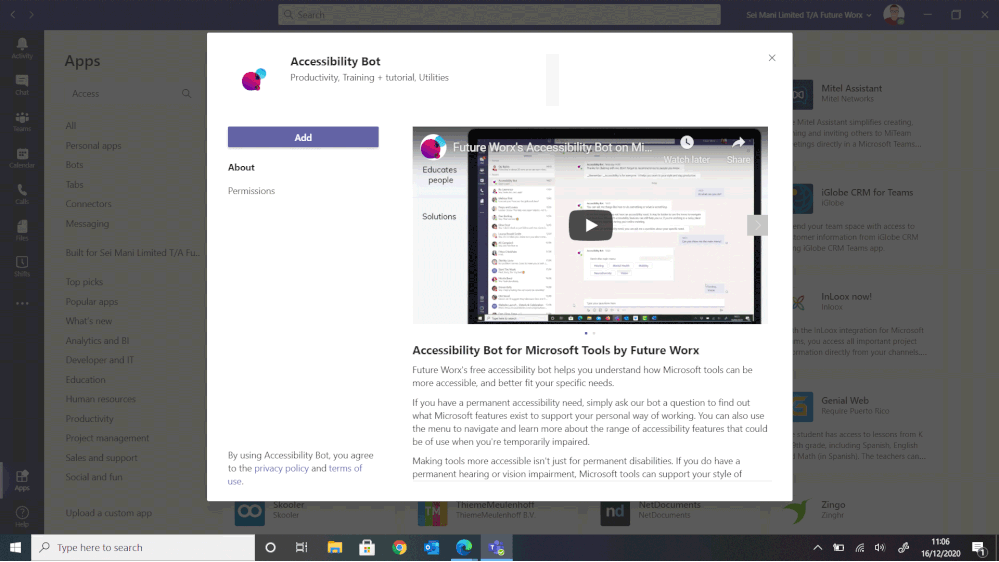Screen dimensions: 999x562
Task: Click the navigate forward arrow
Action: click(x=31, y=14)
